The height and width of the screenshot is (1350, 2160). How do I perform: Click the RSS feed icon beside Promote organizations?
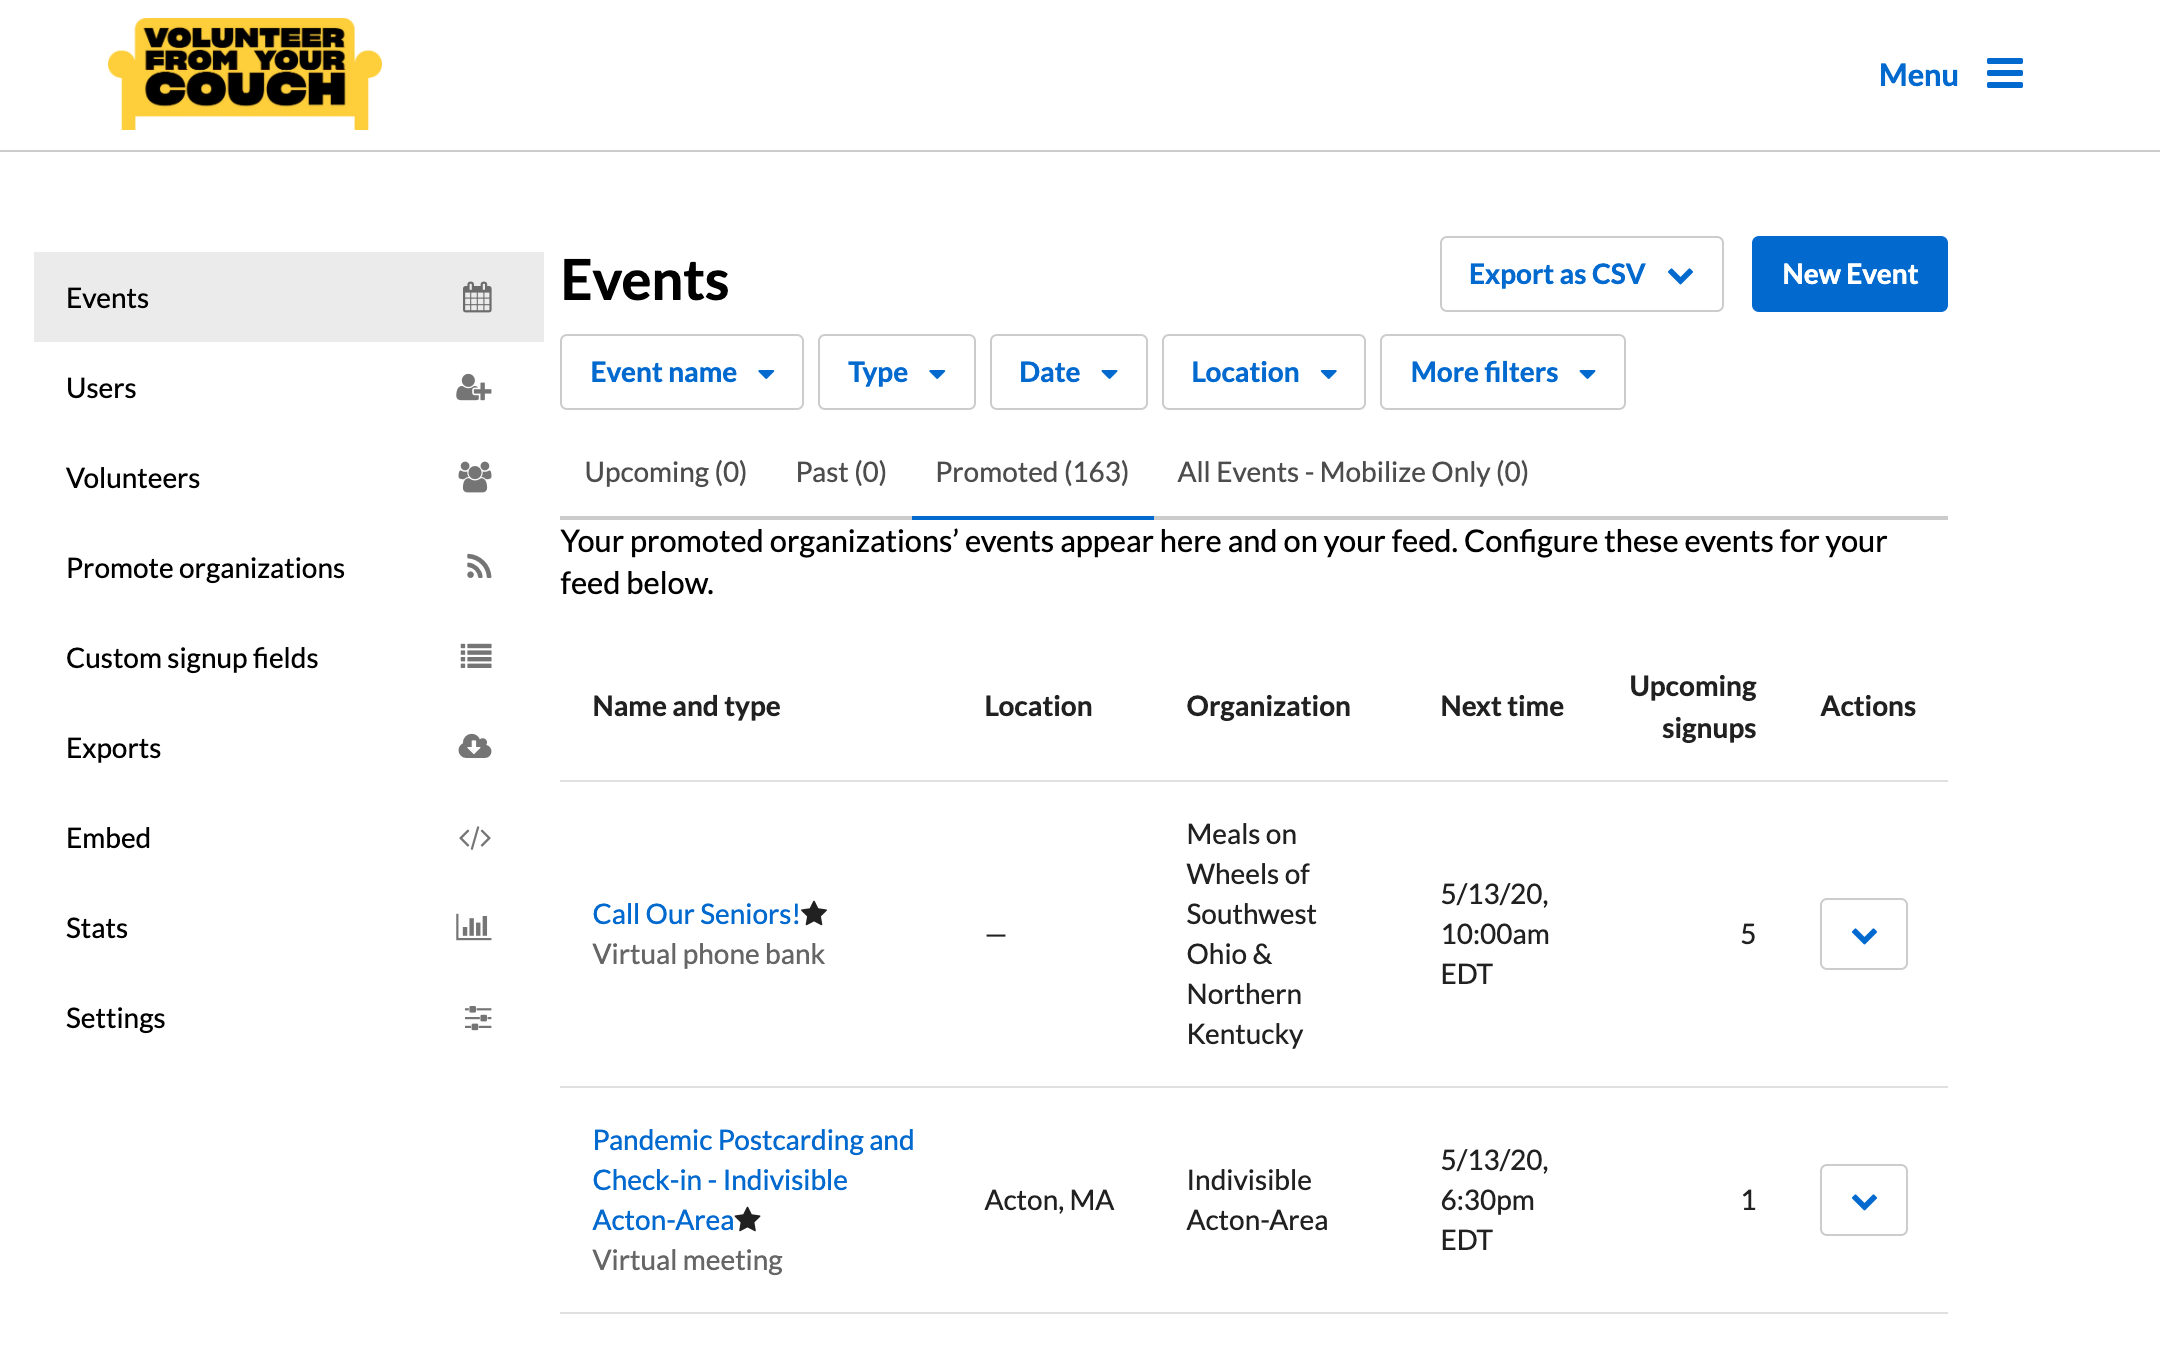click(x=478, y=567)
